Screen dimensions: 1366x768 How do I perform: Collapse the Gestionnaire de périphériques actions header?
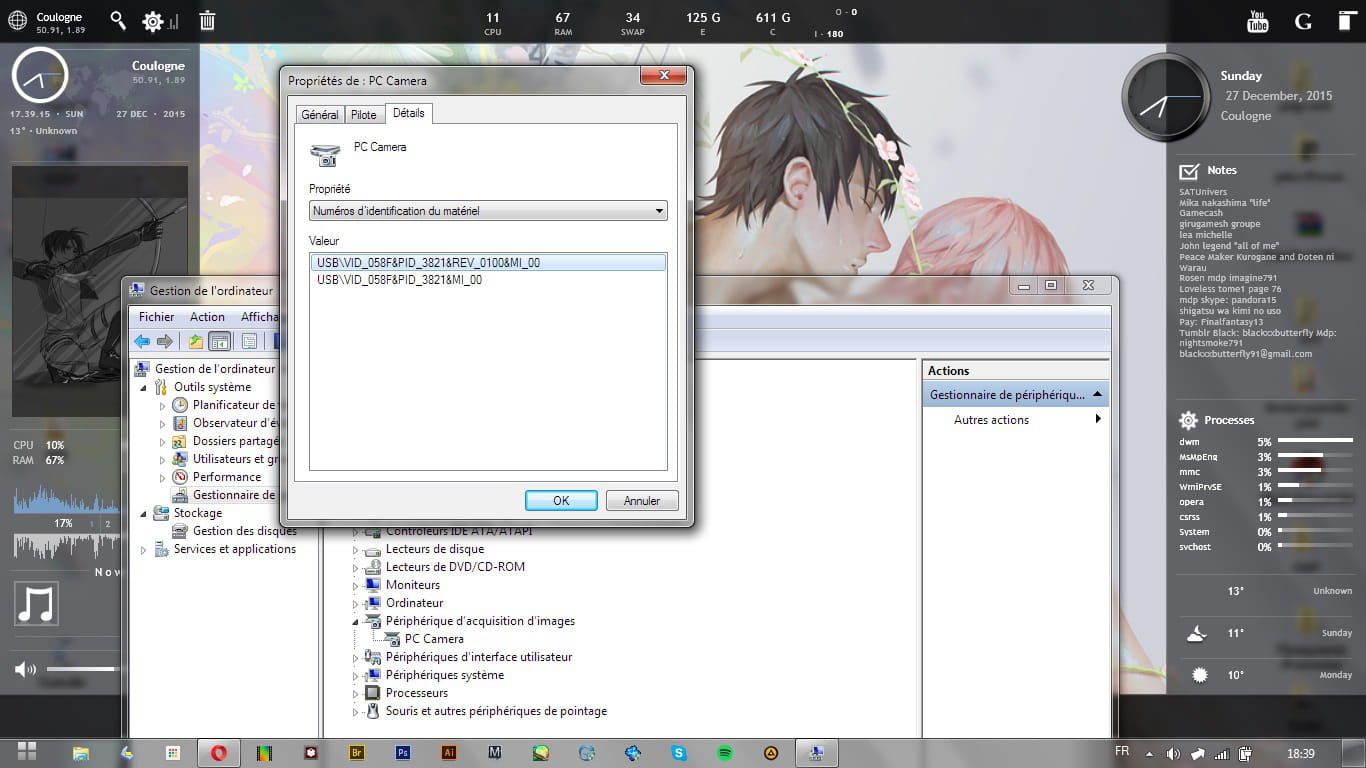point(1097,394)
